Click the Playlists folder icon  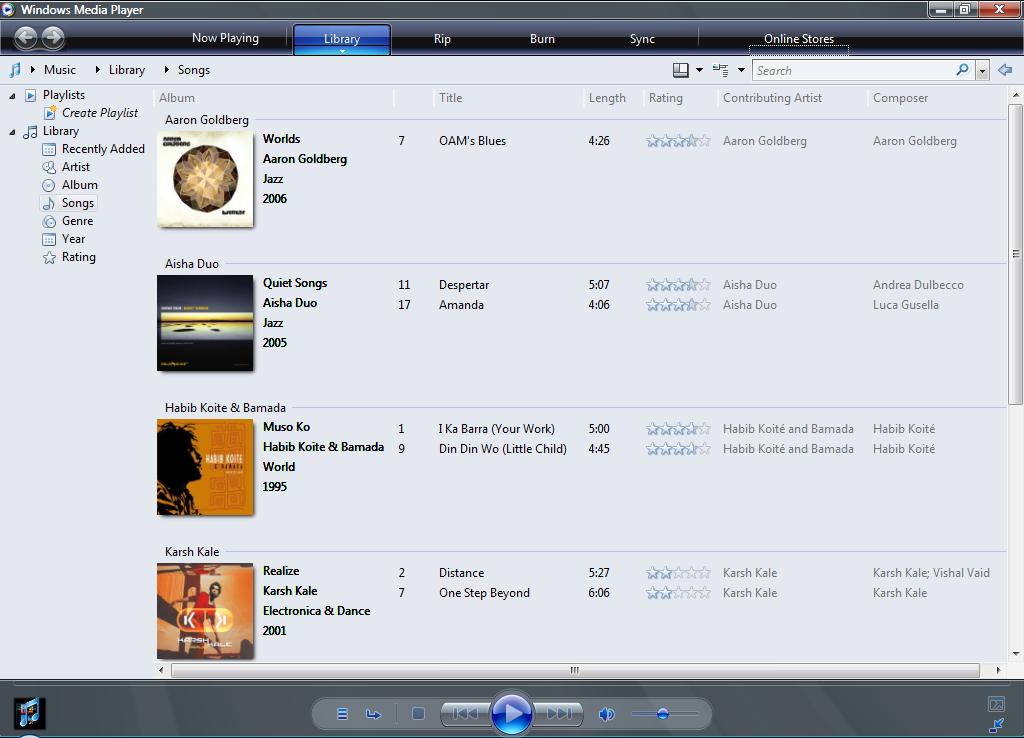[31, 95]
